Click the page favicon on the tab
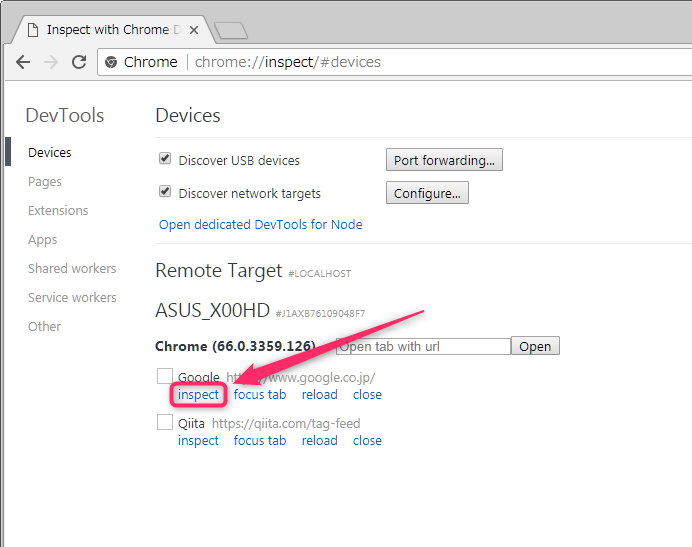Viewport: 692px width, 547px height. click(x=33, y=30)
